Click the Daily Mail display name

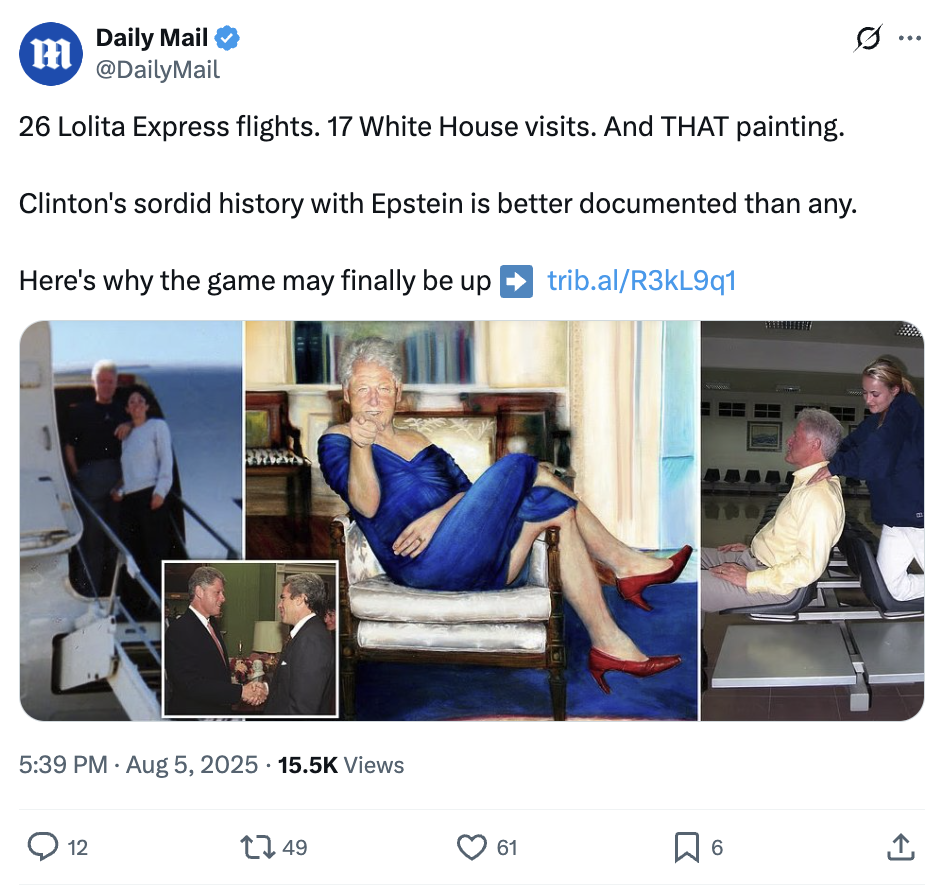pyautogui.click(x=151, y=38)
